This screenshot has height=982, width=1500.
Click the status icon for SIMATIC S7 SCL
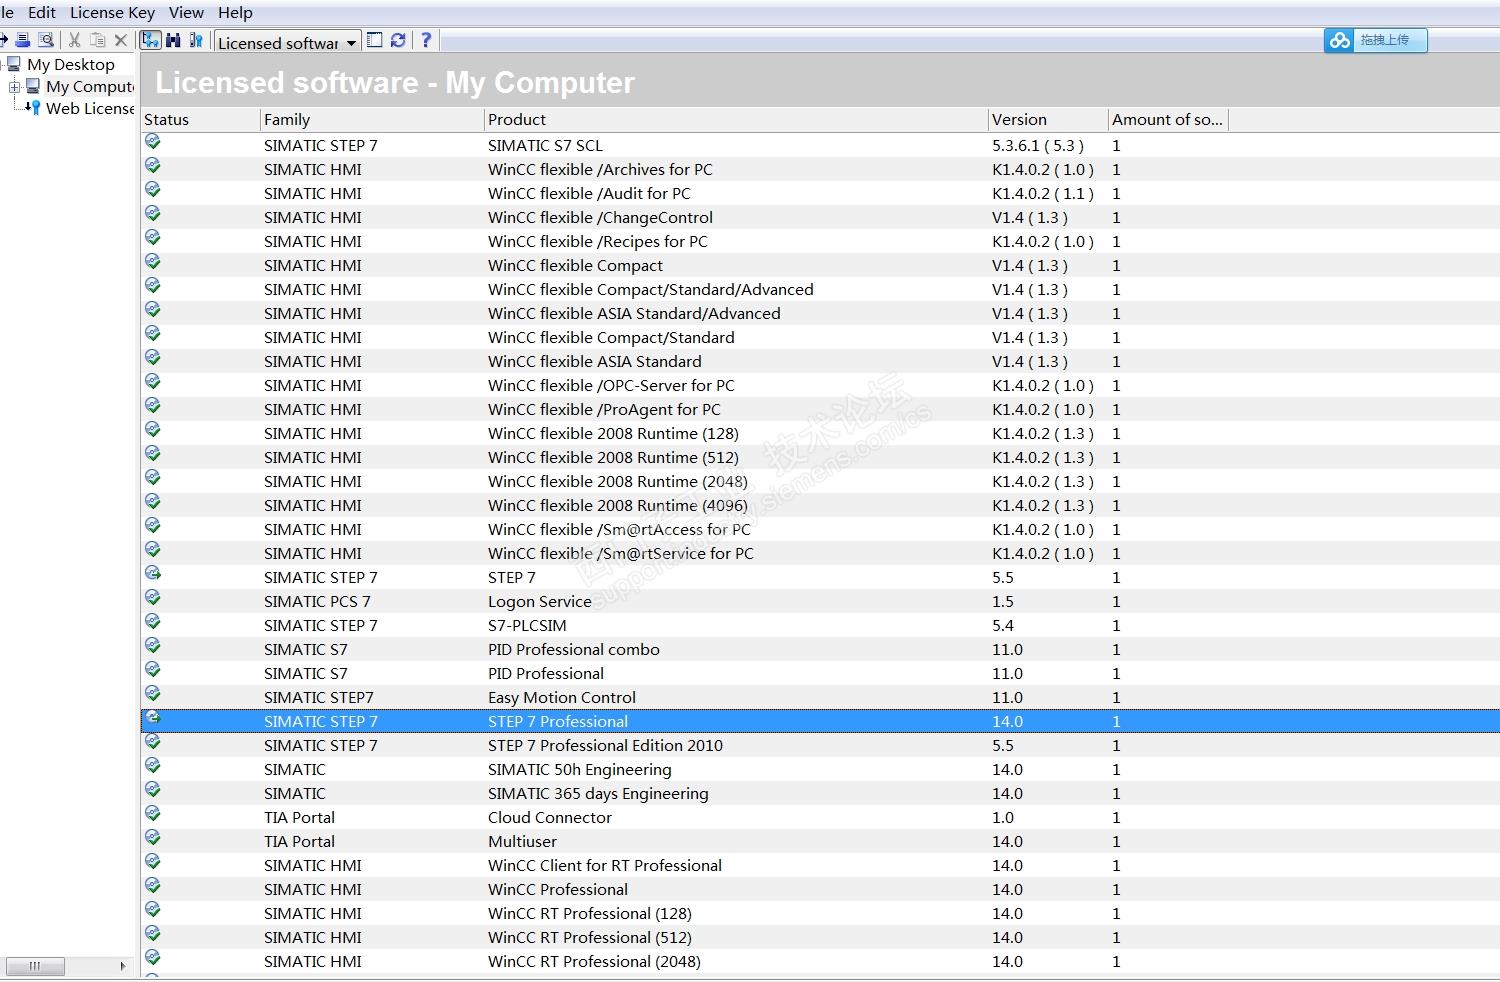[153, 142]
